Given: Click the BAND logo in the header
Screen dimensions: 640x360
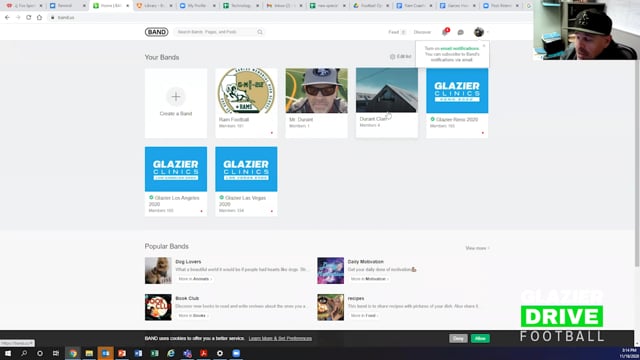Looking at the screenshot, I should click(x=156, y=32).
